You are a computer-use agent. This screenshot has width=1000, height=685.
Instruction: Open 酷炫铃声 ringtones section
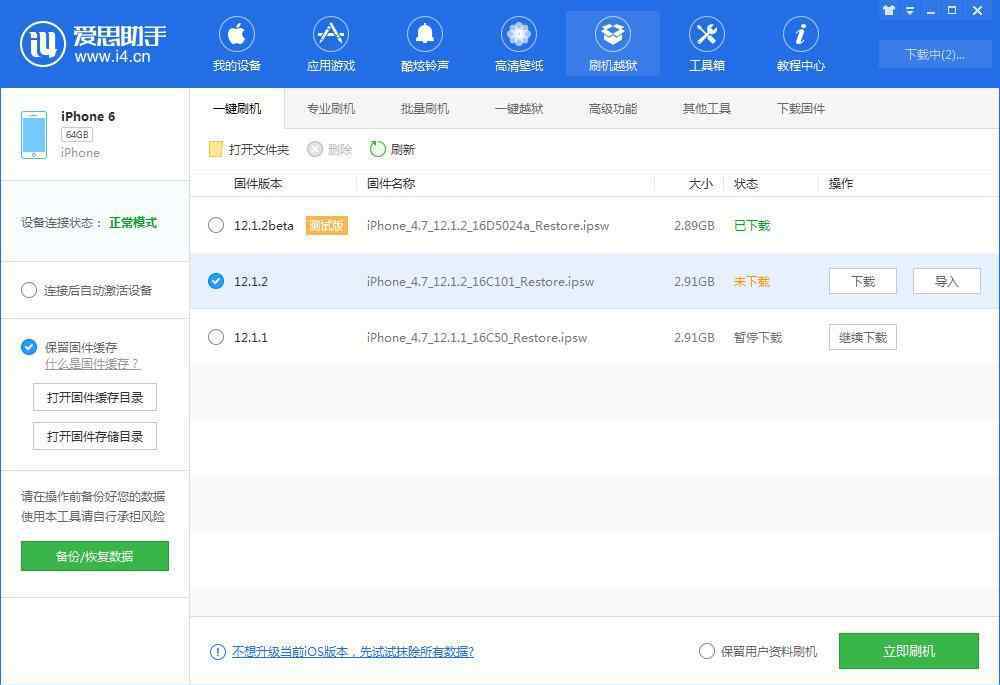[425, 44]
